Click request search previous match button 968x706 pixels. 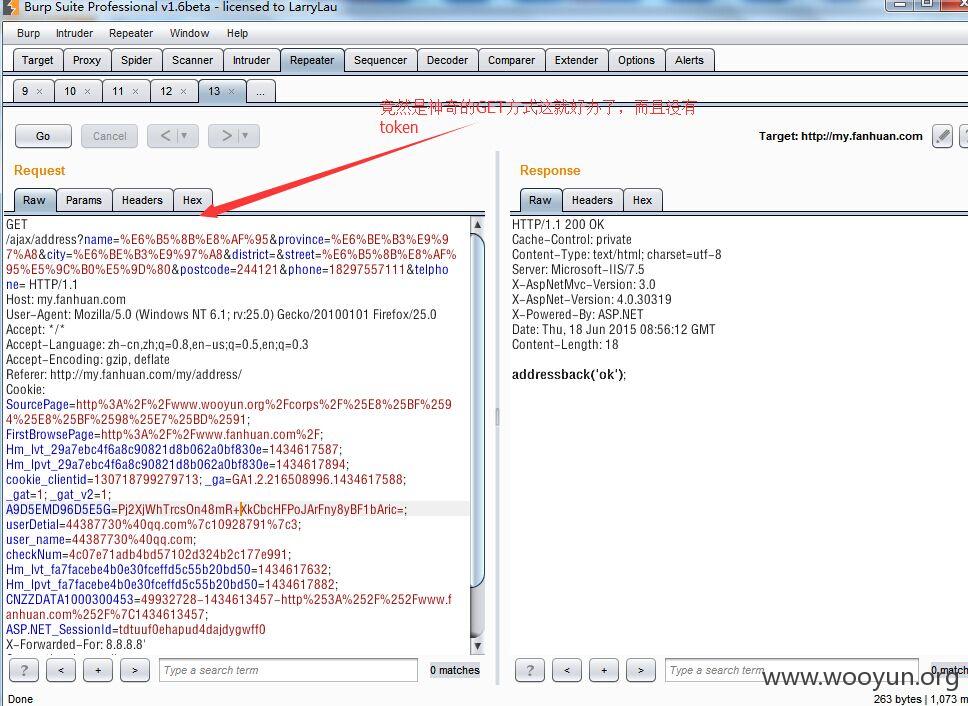(x=61, y=670)
